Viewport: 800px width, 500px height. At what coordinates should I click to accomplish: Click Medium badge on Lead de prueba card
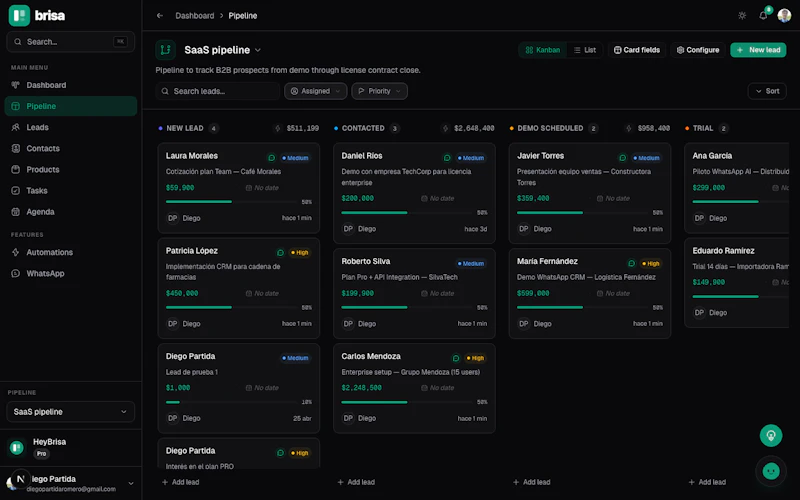[x=295, y=358]
